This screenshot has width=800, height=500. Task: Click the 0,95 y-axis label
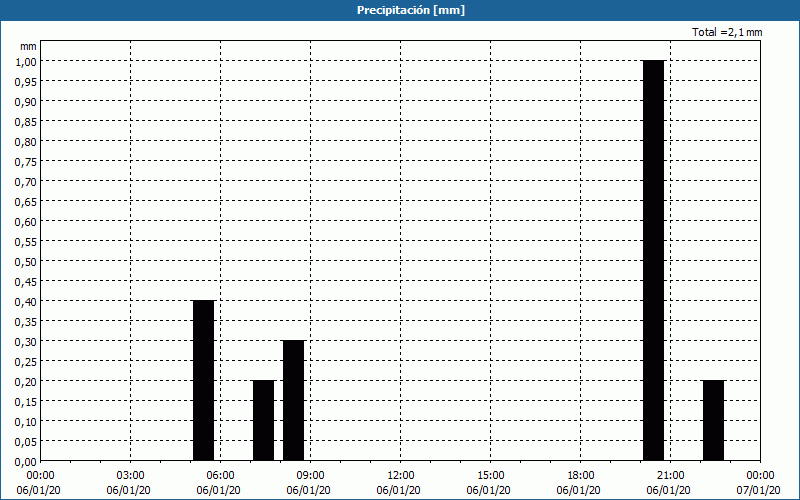(26, 81)
